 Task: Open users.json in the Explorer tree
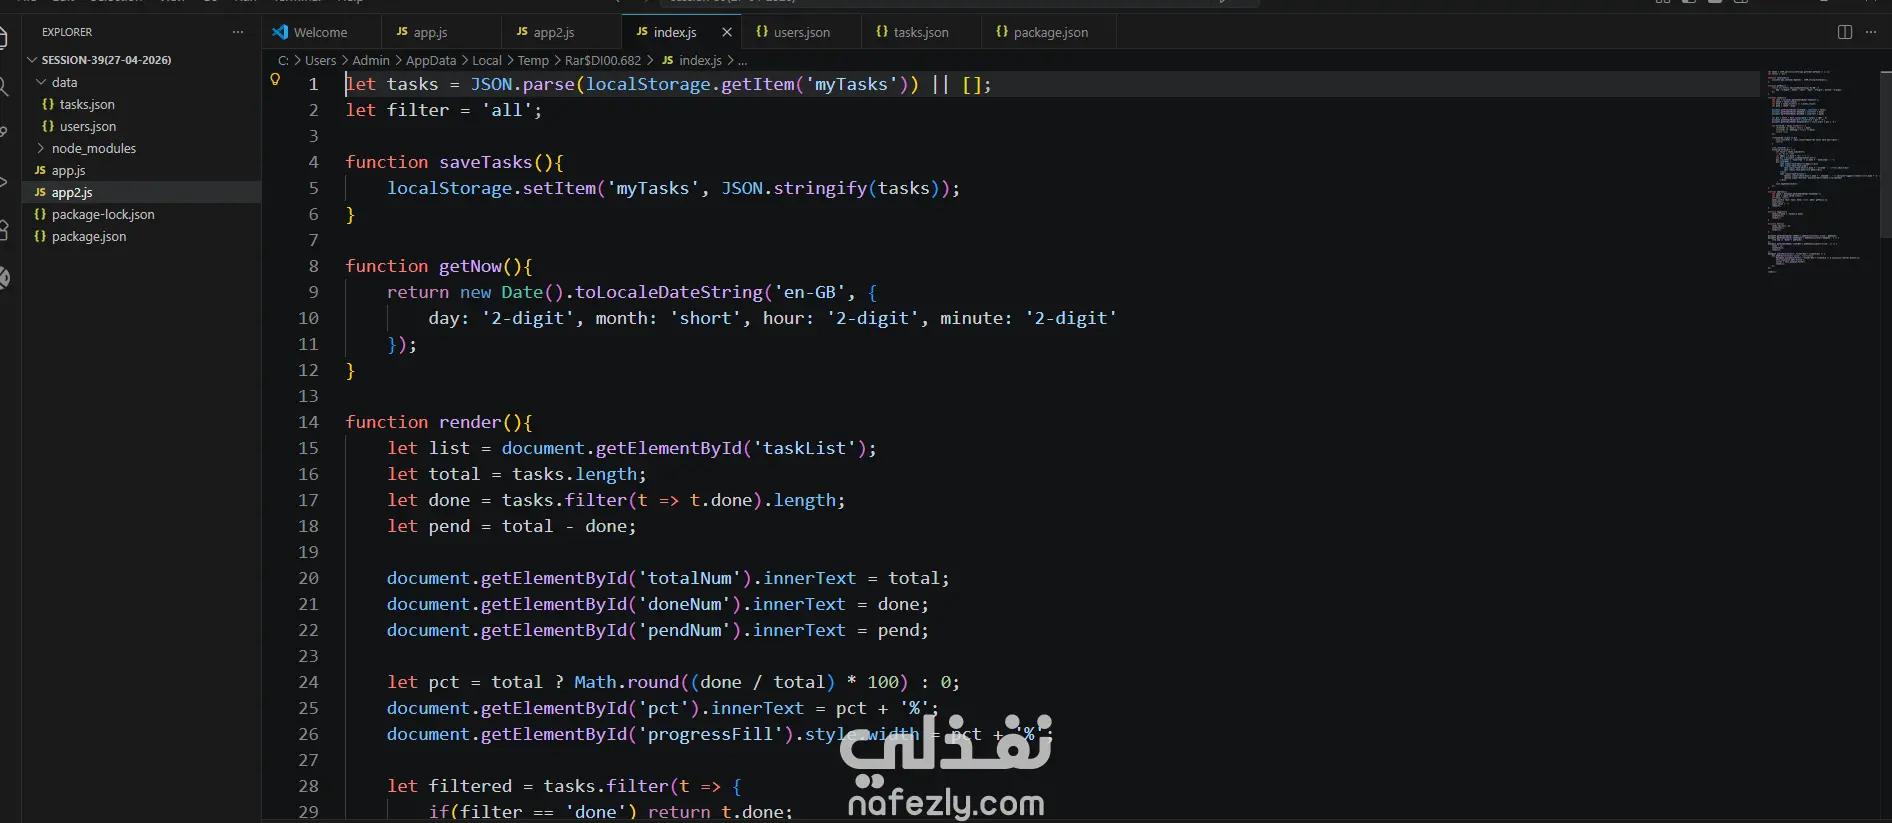click(x=88, y=126)
